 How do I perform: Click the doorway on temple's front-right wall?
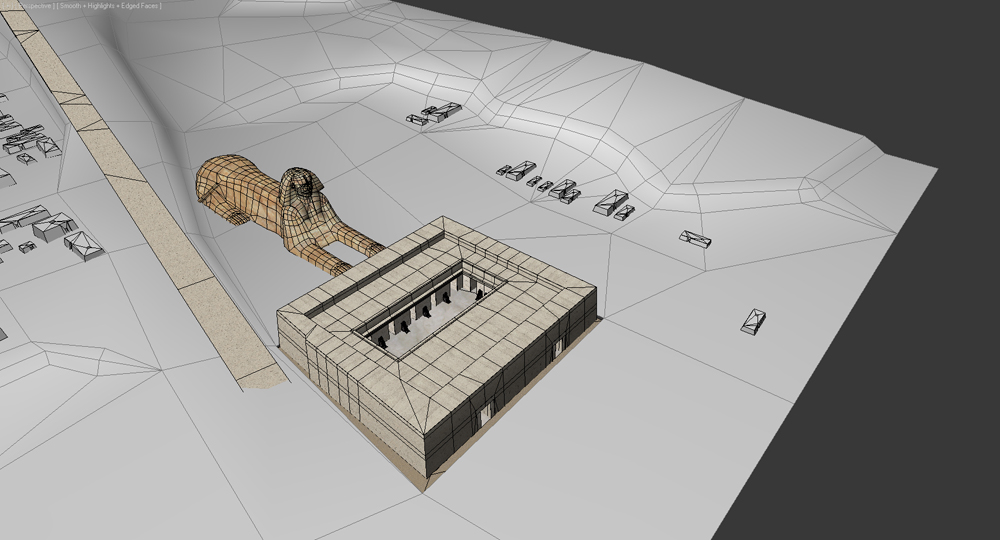486,414
